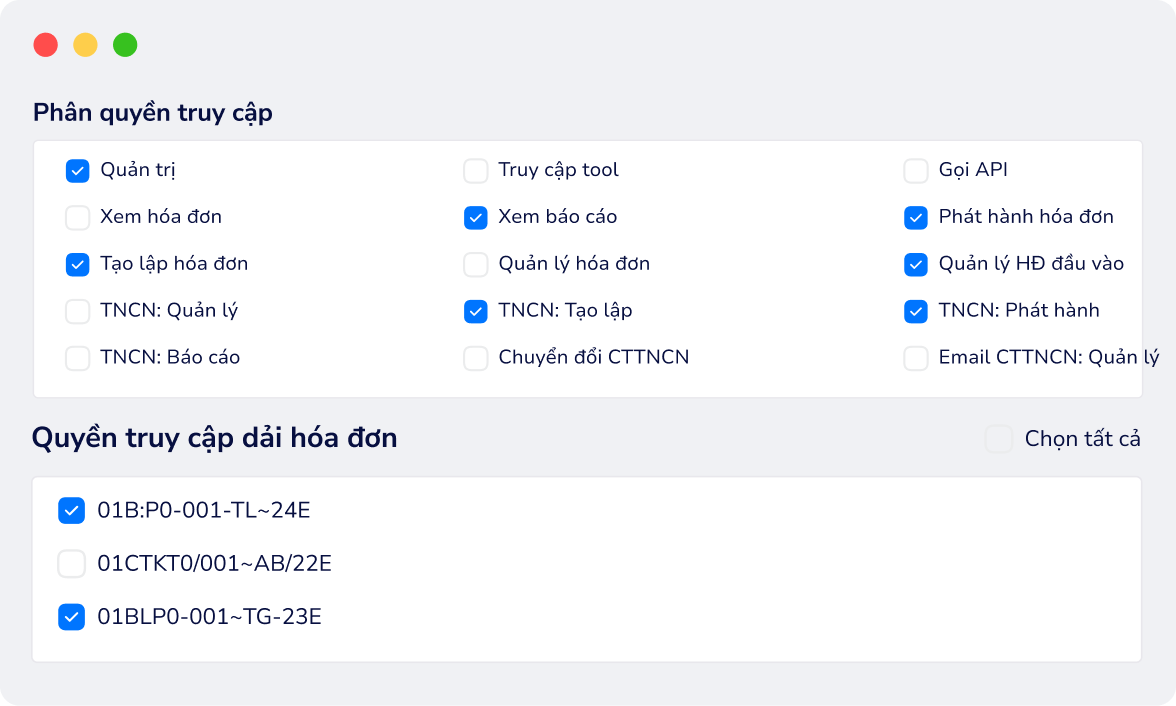Viewport: 1176px width, 706px height.
Task: Enable the Truy cập tool checkbox
Action: pos(476,171)
